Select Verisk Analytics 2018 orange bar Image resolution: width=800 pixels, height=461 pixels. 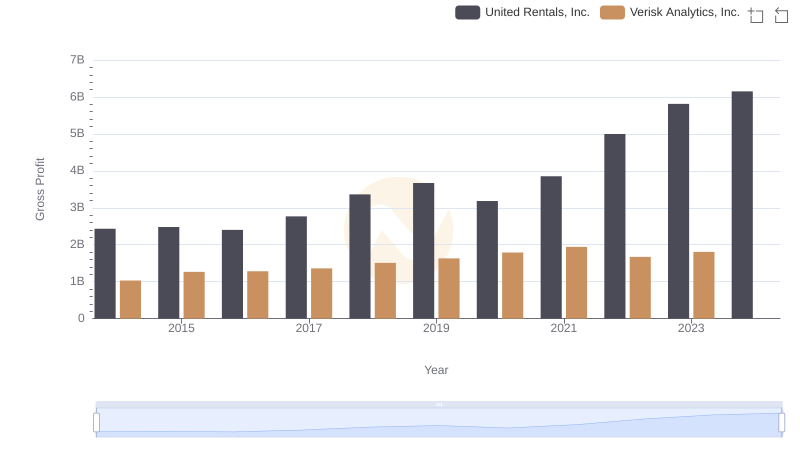pyautogui.click(x=385, y=291)
